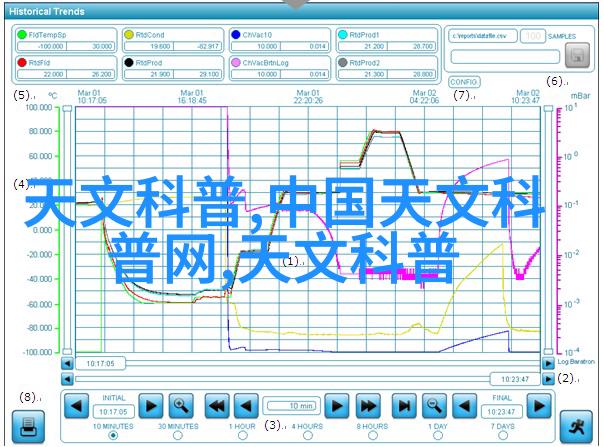Toggle the cyan RtdProd1 pen indicator

[342, 35]
